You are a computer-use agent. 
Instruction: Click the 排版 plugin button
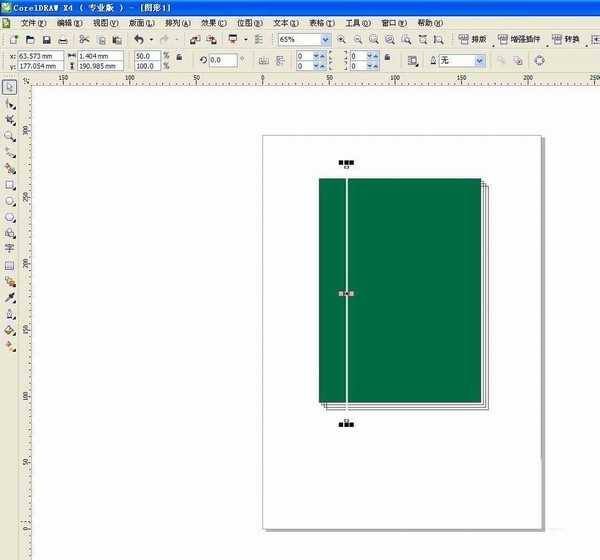tap(473, 39)
